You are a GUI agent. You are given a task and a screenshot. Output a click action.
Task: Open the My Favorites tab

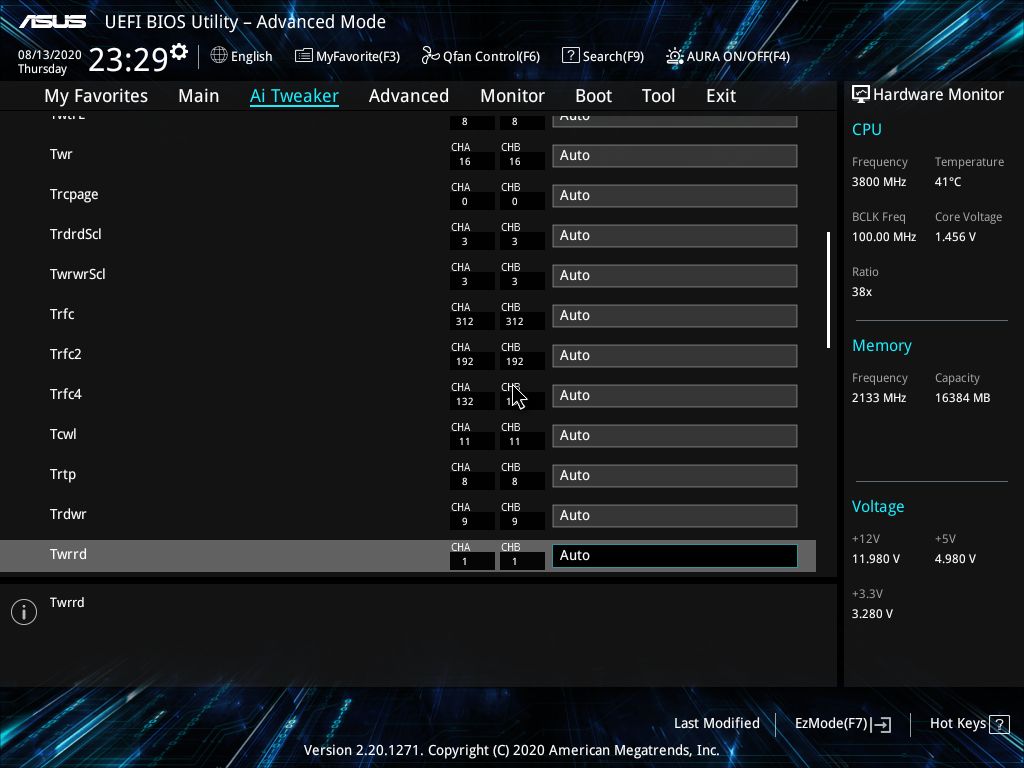coord(96,96)
